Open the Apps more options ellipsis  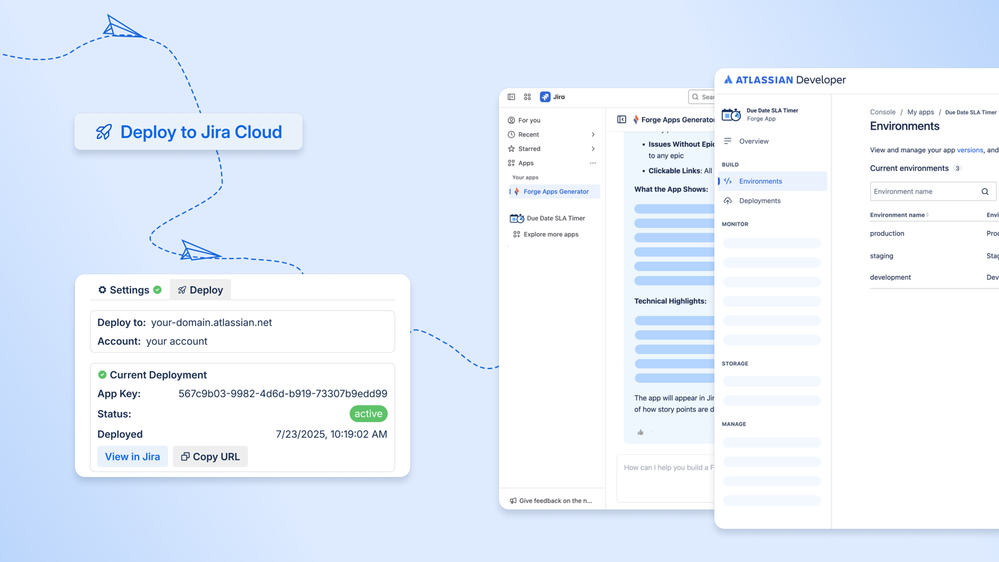tap(593, 163)
